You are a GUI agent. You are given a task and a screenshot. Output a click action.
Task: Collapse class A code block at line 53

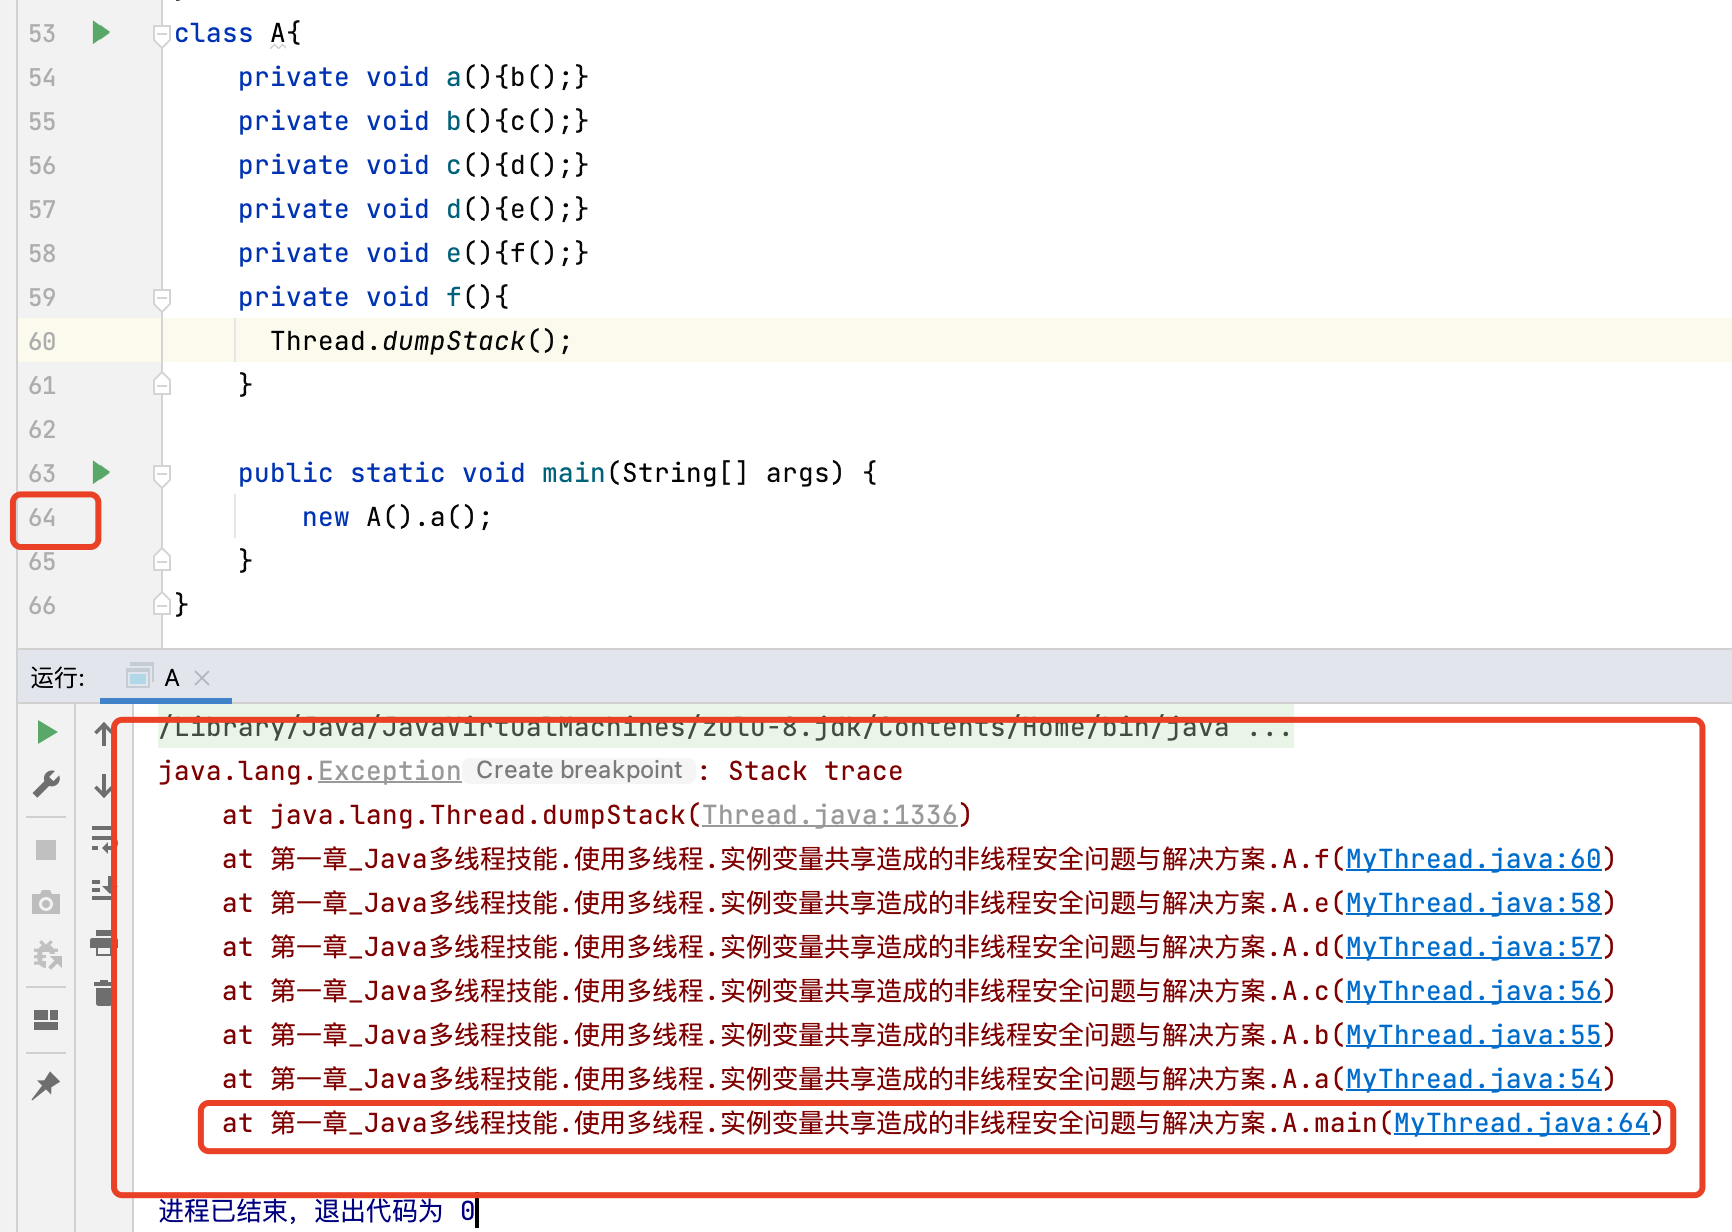point(162,35)
